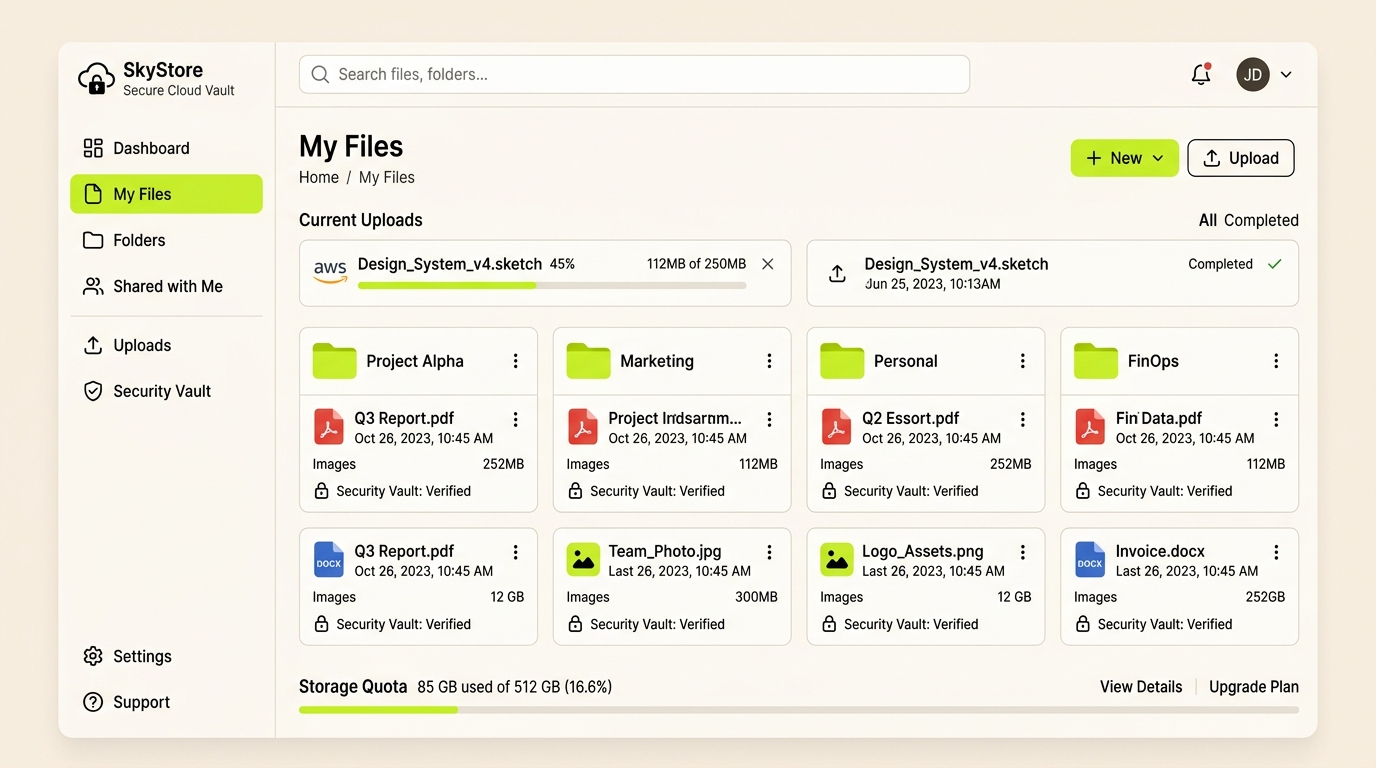
Task: Click the Team_Photo.jpg image icon
Action: point(583,560)
